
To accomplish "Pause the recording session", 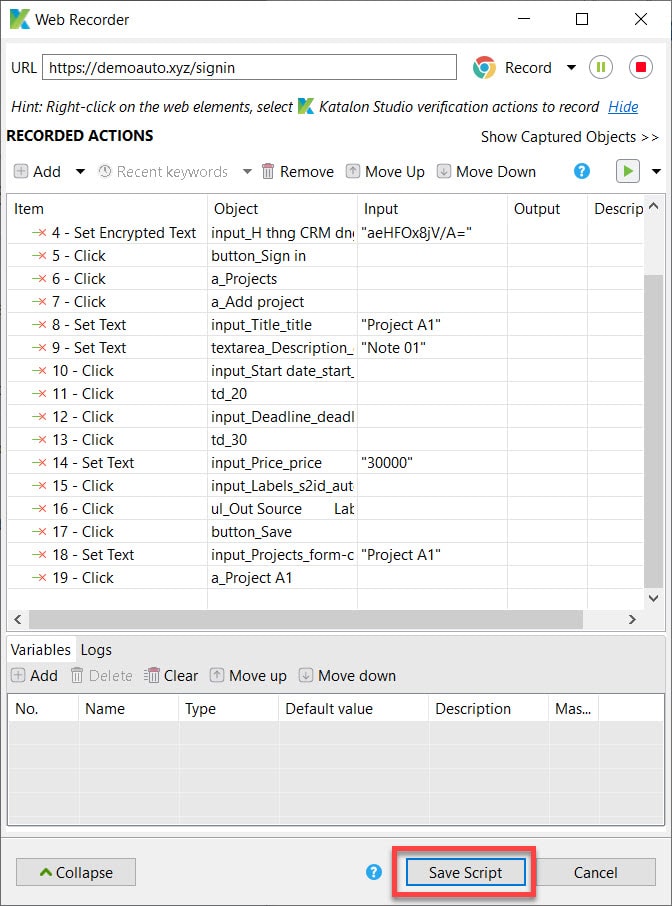I will [601, 68].
